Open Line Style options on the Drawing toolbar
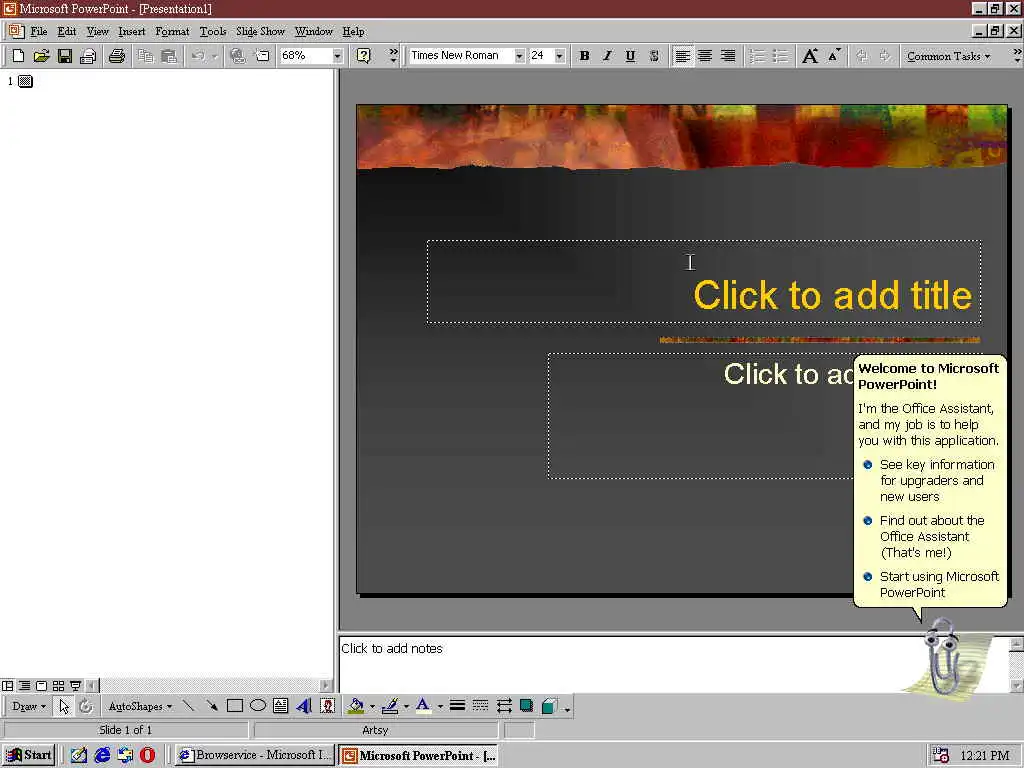 tap(457, 706)
